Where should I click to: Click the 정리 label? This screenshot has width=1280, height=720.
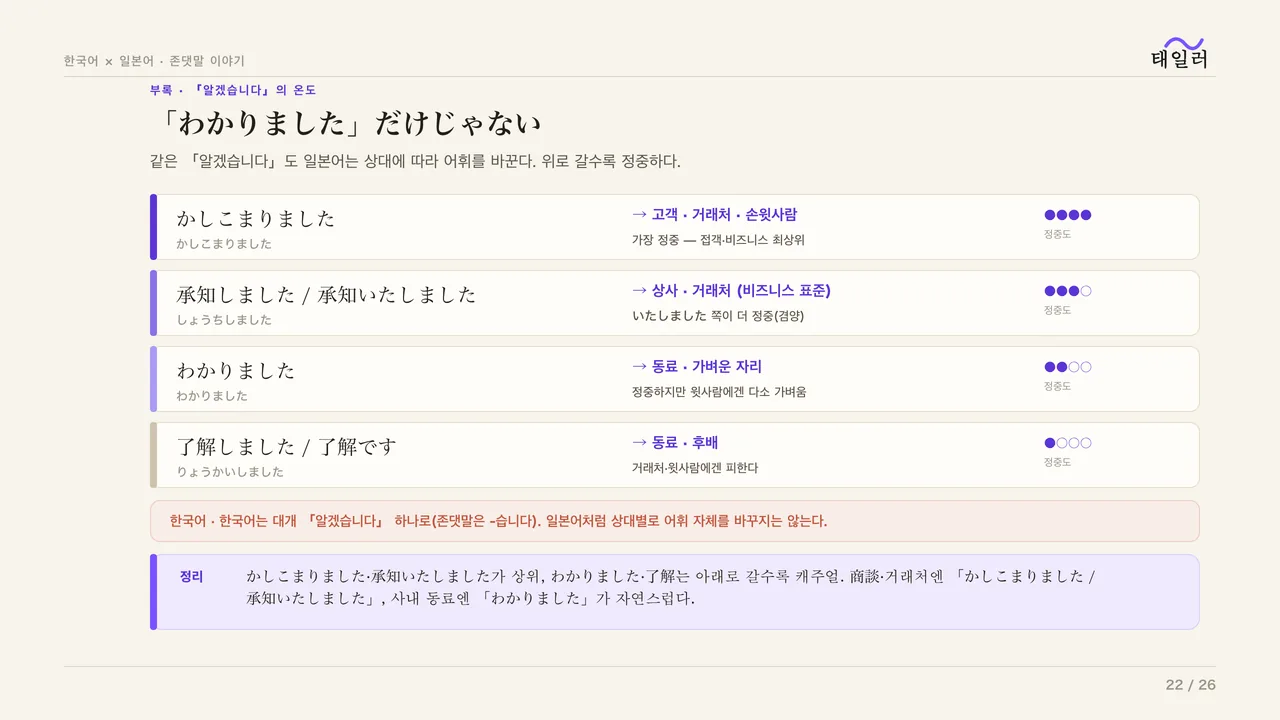(x=191, y=577)
